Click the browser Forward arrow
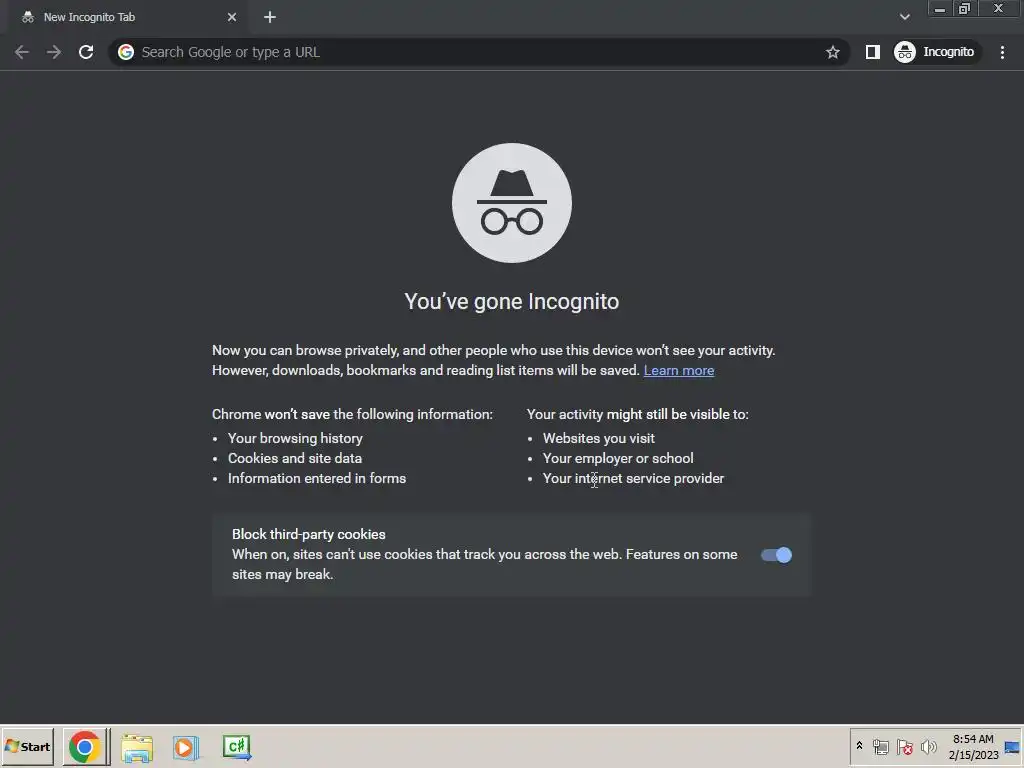This screenshot has height=768, width=1024. click(54, 52)
